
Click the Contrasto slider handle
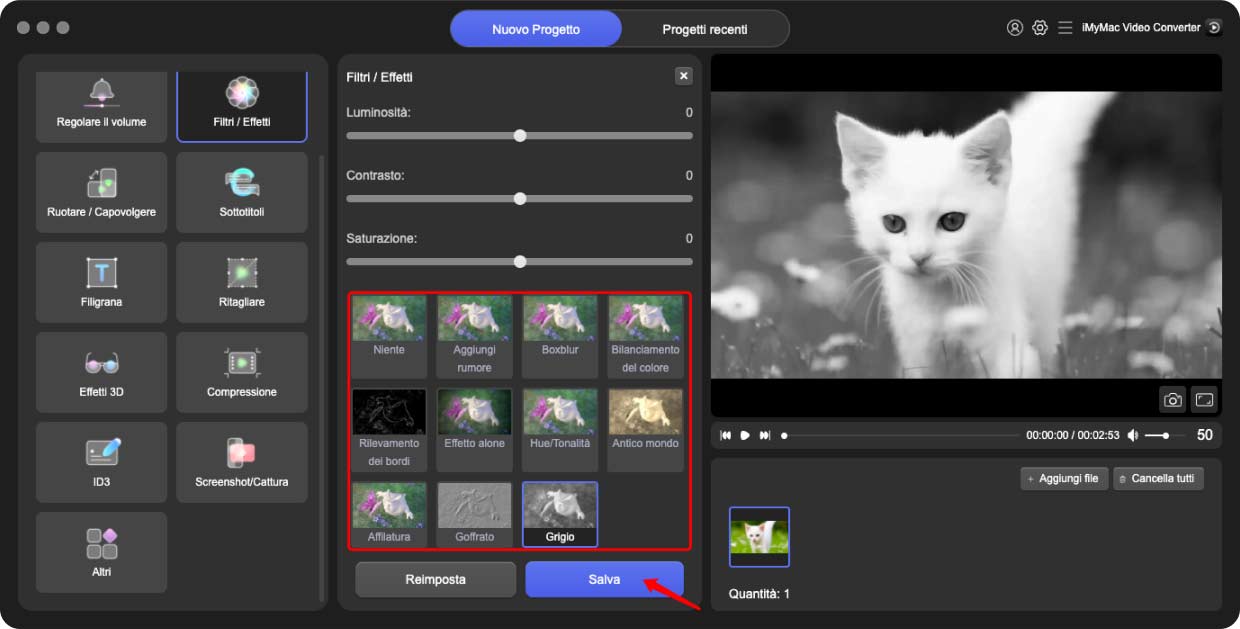click(x=520, y=198)
